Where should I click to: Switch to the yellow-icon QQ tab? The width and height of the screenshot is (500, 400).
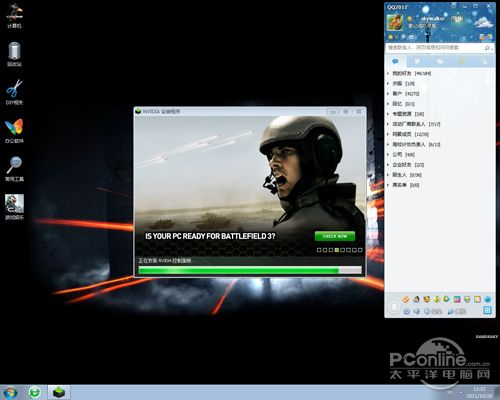point(462,61)
